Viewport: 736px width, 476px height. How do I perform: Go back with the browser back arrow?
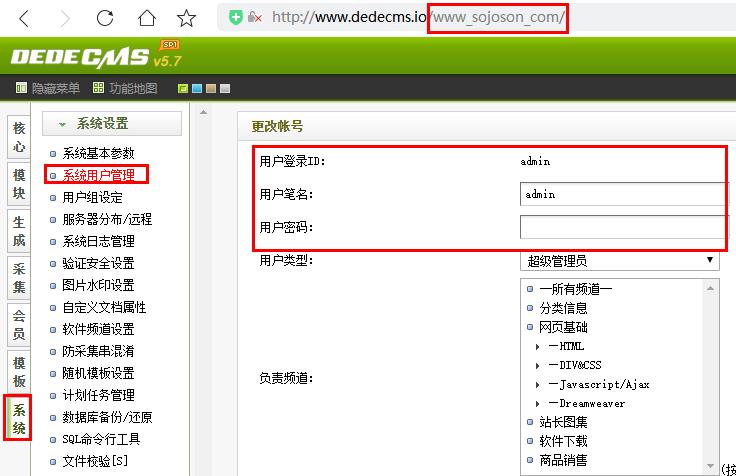tap(24, 18)
